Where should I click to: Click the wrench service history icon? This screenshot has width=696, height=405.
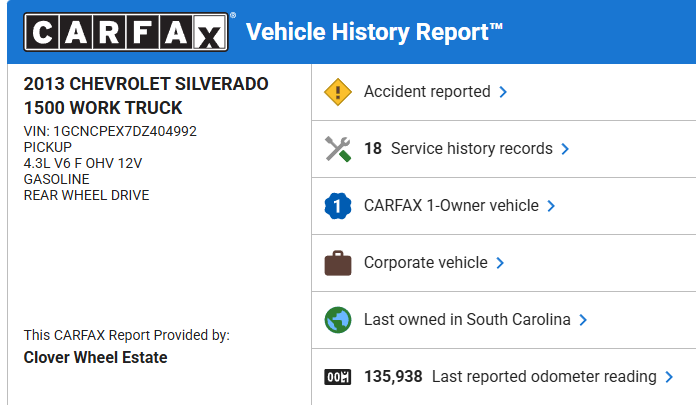(x=338, y=149)
